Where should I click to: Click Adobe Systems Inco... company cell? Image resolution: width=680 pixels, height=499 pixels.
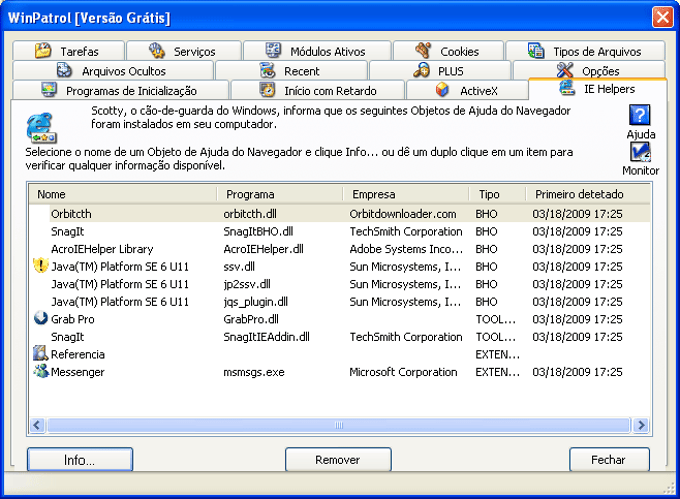[406, 249]
